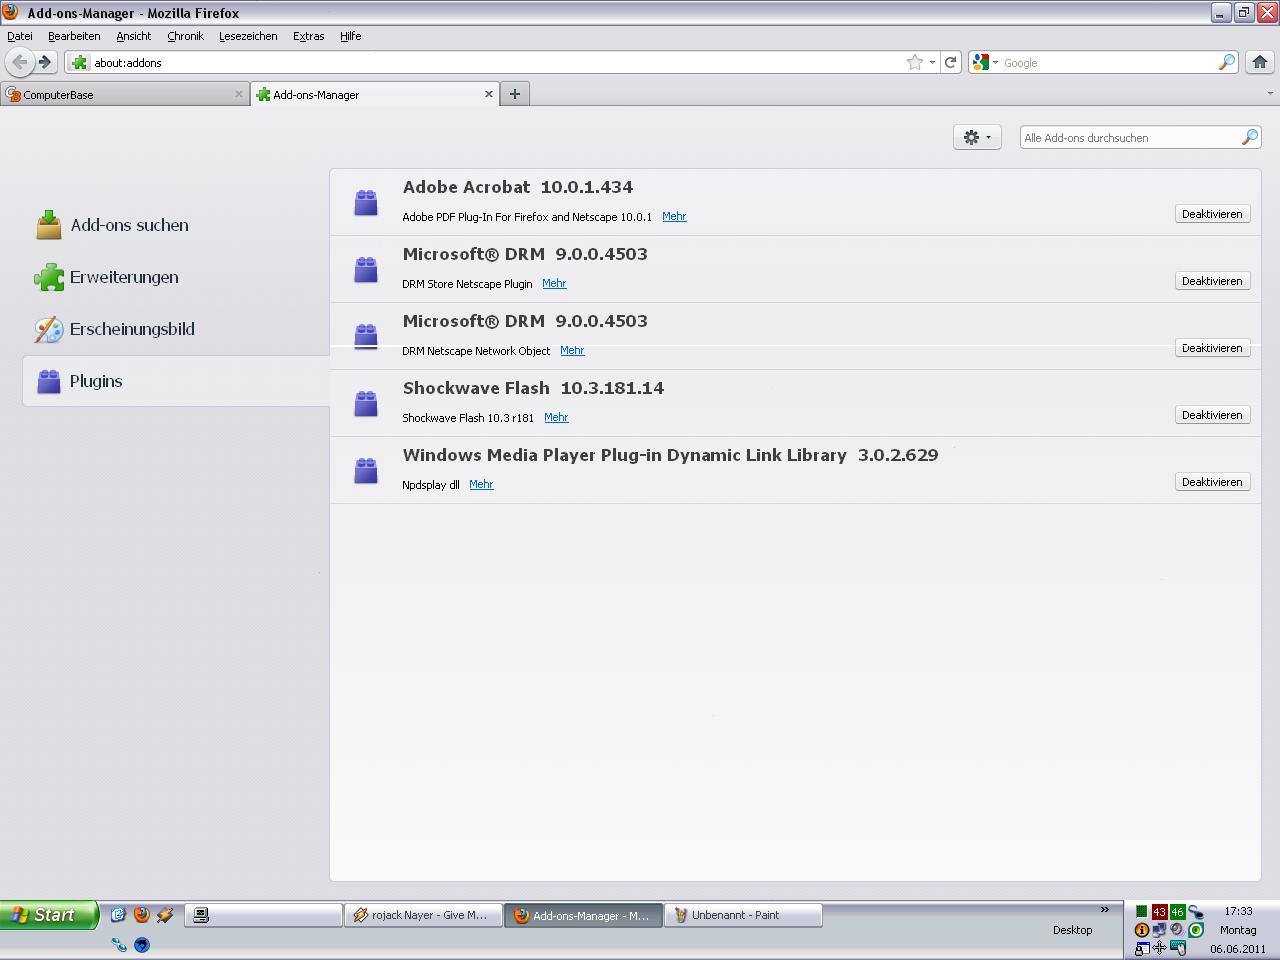The width and height of the screenshot is (1280, 960).
Task: Select Erweiterungen in the sidebar
Action: coord(176,277)
